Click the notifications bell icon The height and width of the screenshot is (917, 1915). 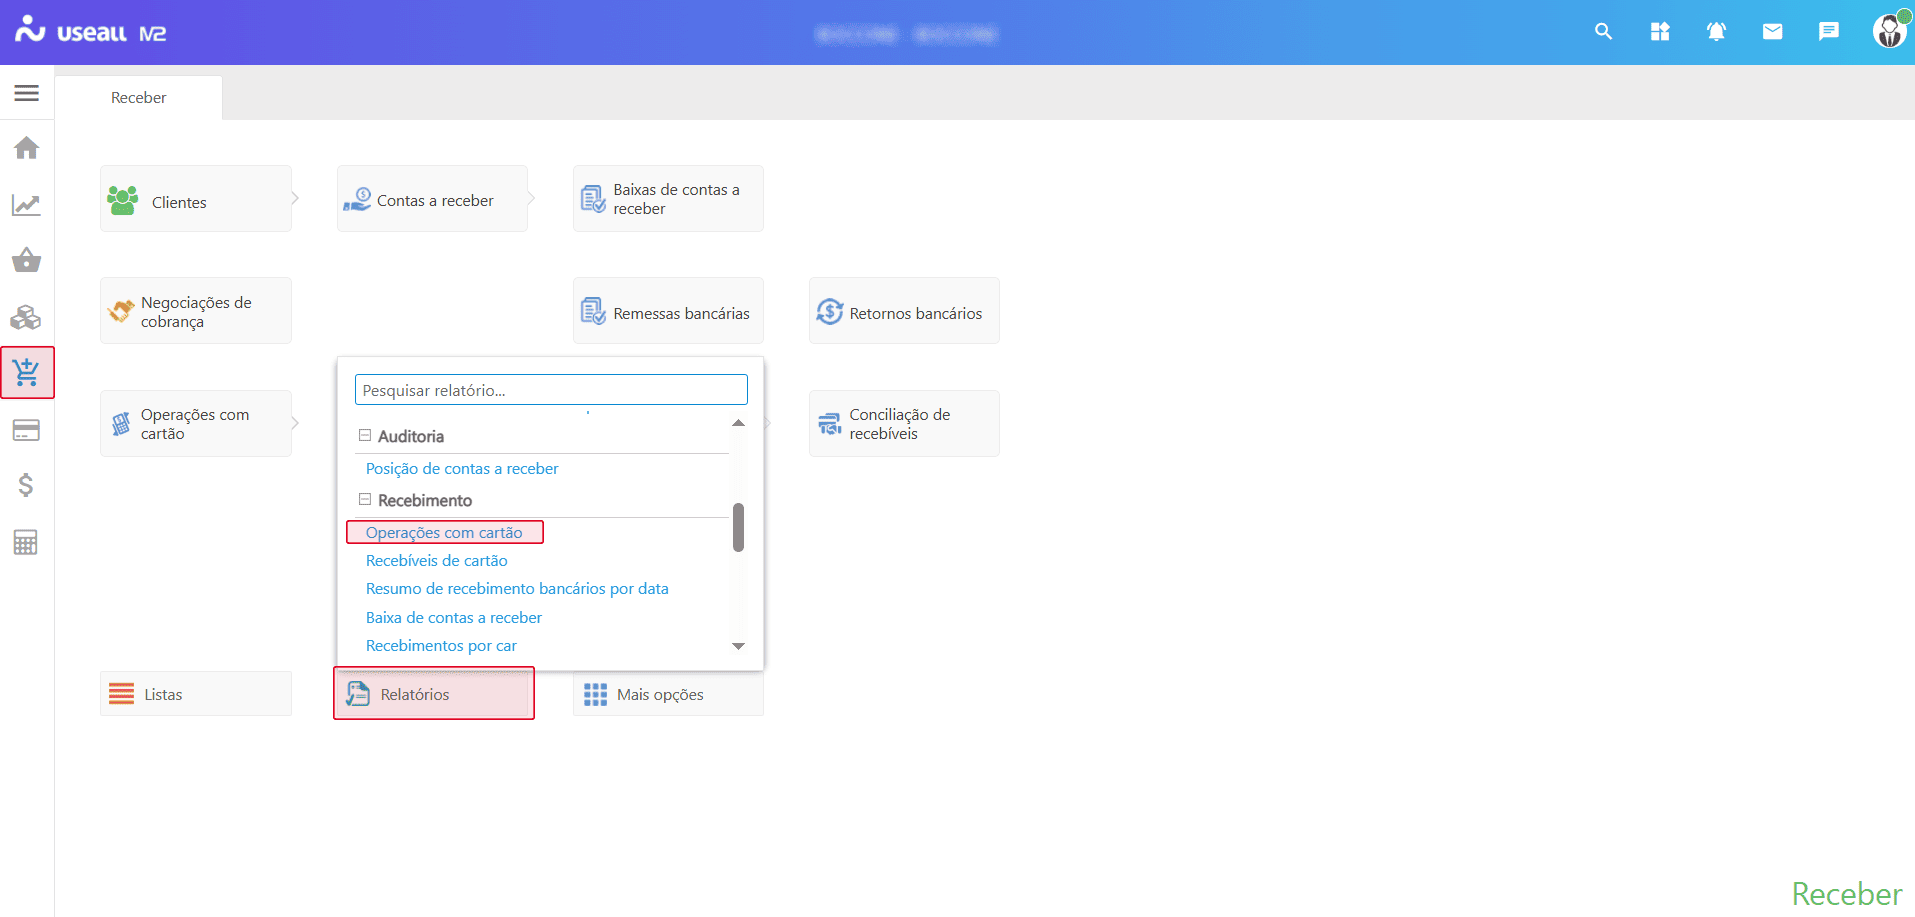[1716, 32]
